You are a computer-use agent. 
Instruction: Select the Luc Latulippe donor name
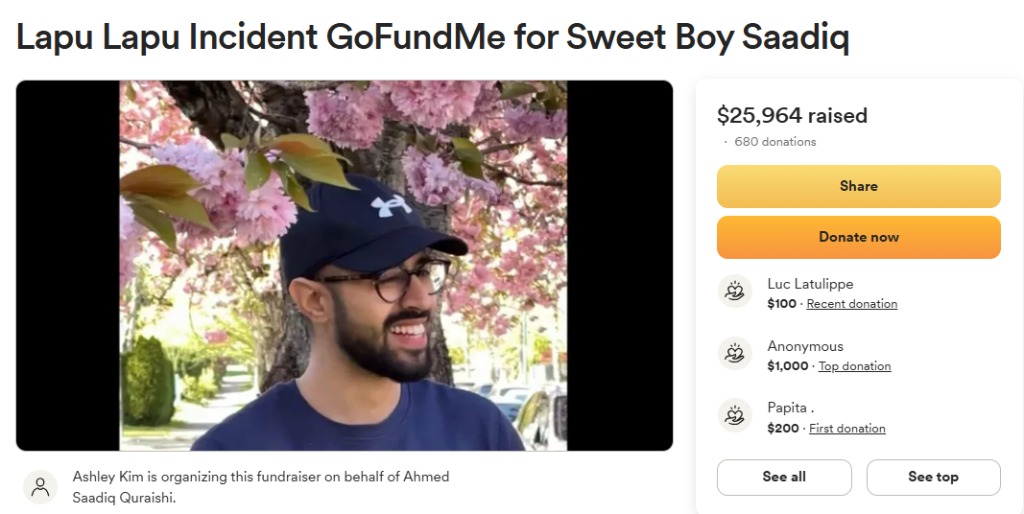pyautogui.click(x=810, y=284)
